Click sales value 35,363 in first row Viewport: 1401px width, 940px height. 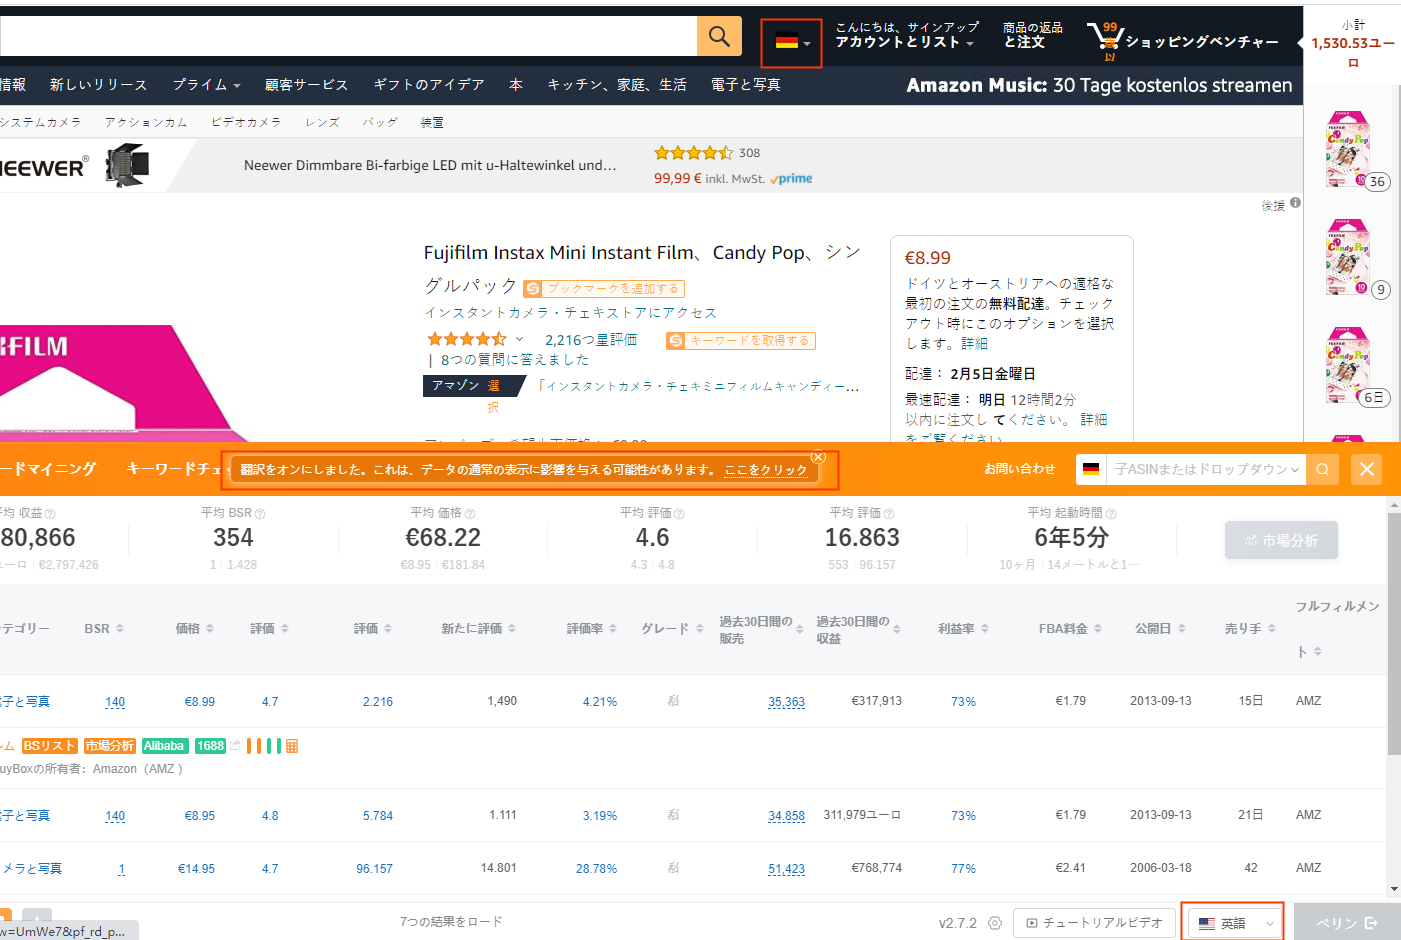(786, 702)
